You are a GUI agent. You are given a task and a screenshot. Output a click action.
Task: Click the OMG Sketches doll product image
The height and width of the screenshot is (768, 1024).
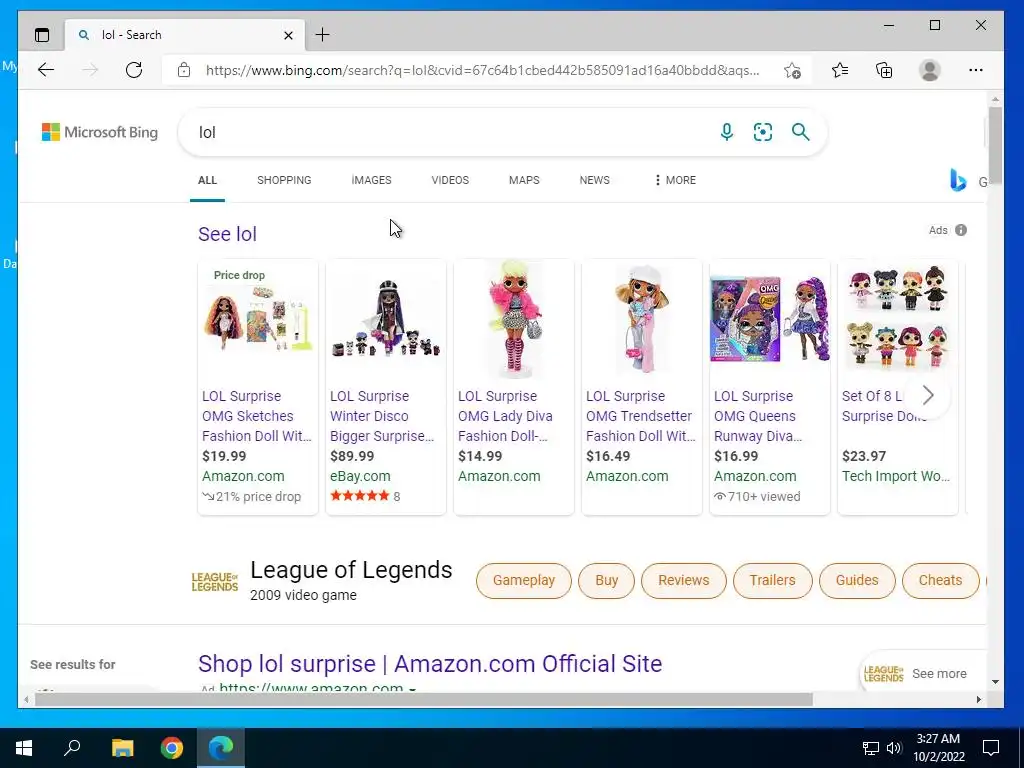(x=258, y=319)
